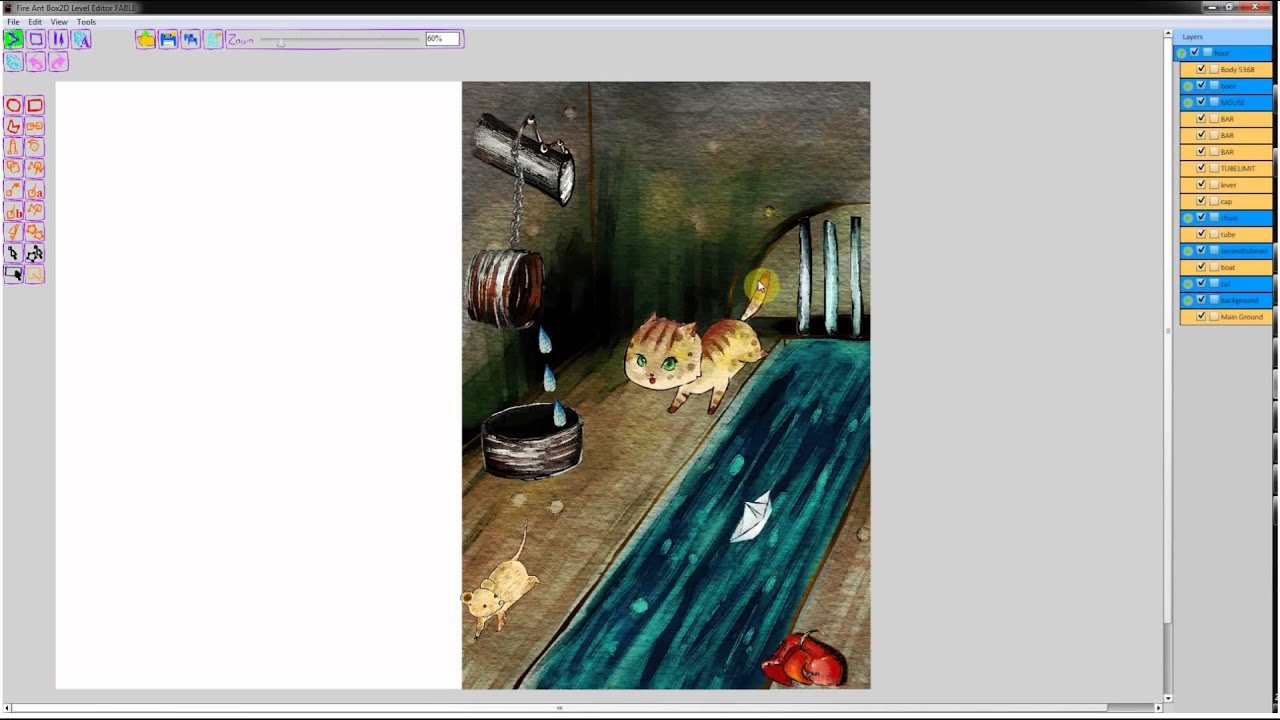Image resolution: width=1280 pixels, height=720 pixels.
Task: Click the pale blue icon left of Undo
Action: point(13,62)
